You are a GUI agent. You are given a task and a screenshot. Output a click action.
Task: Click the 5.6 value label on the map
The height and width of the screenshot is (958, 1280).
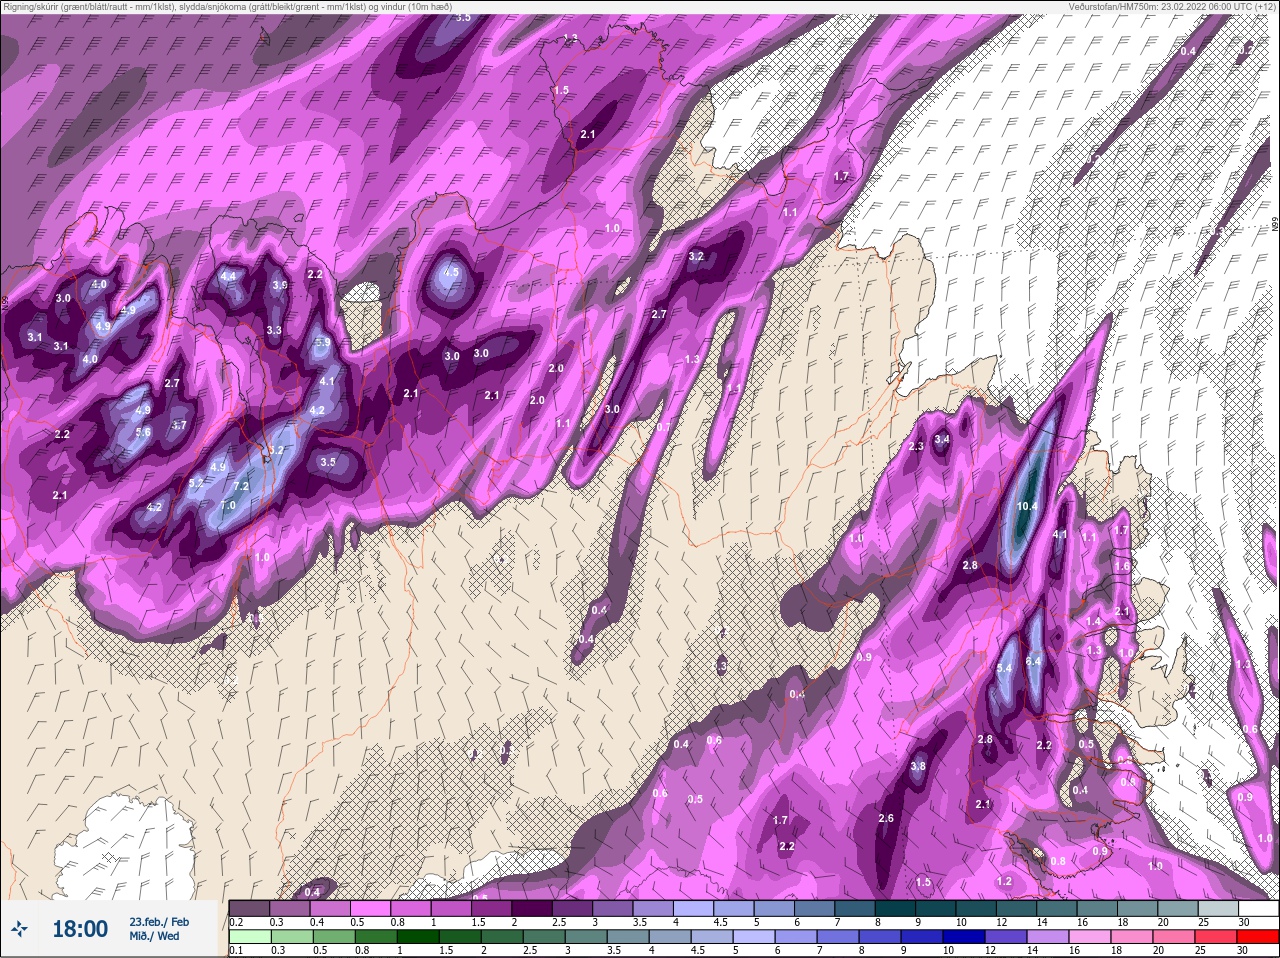tap(143, 432)
